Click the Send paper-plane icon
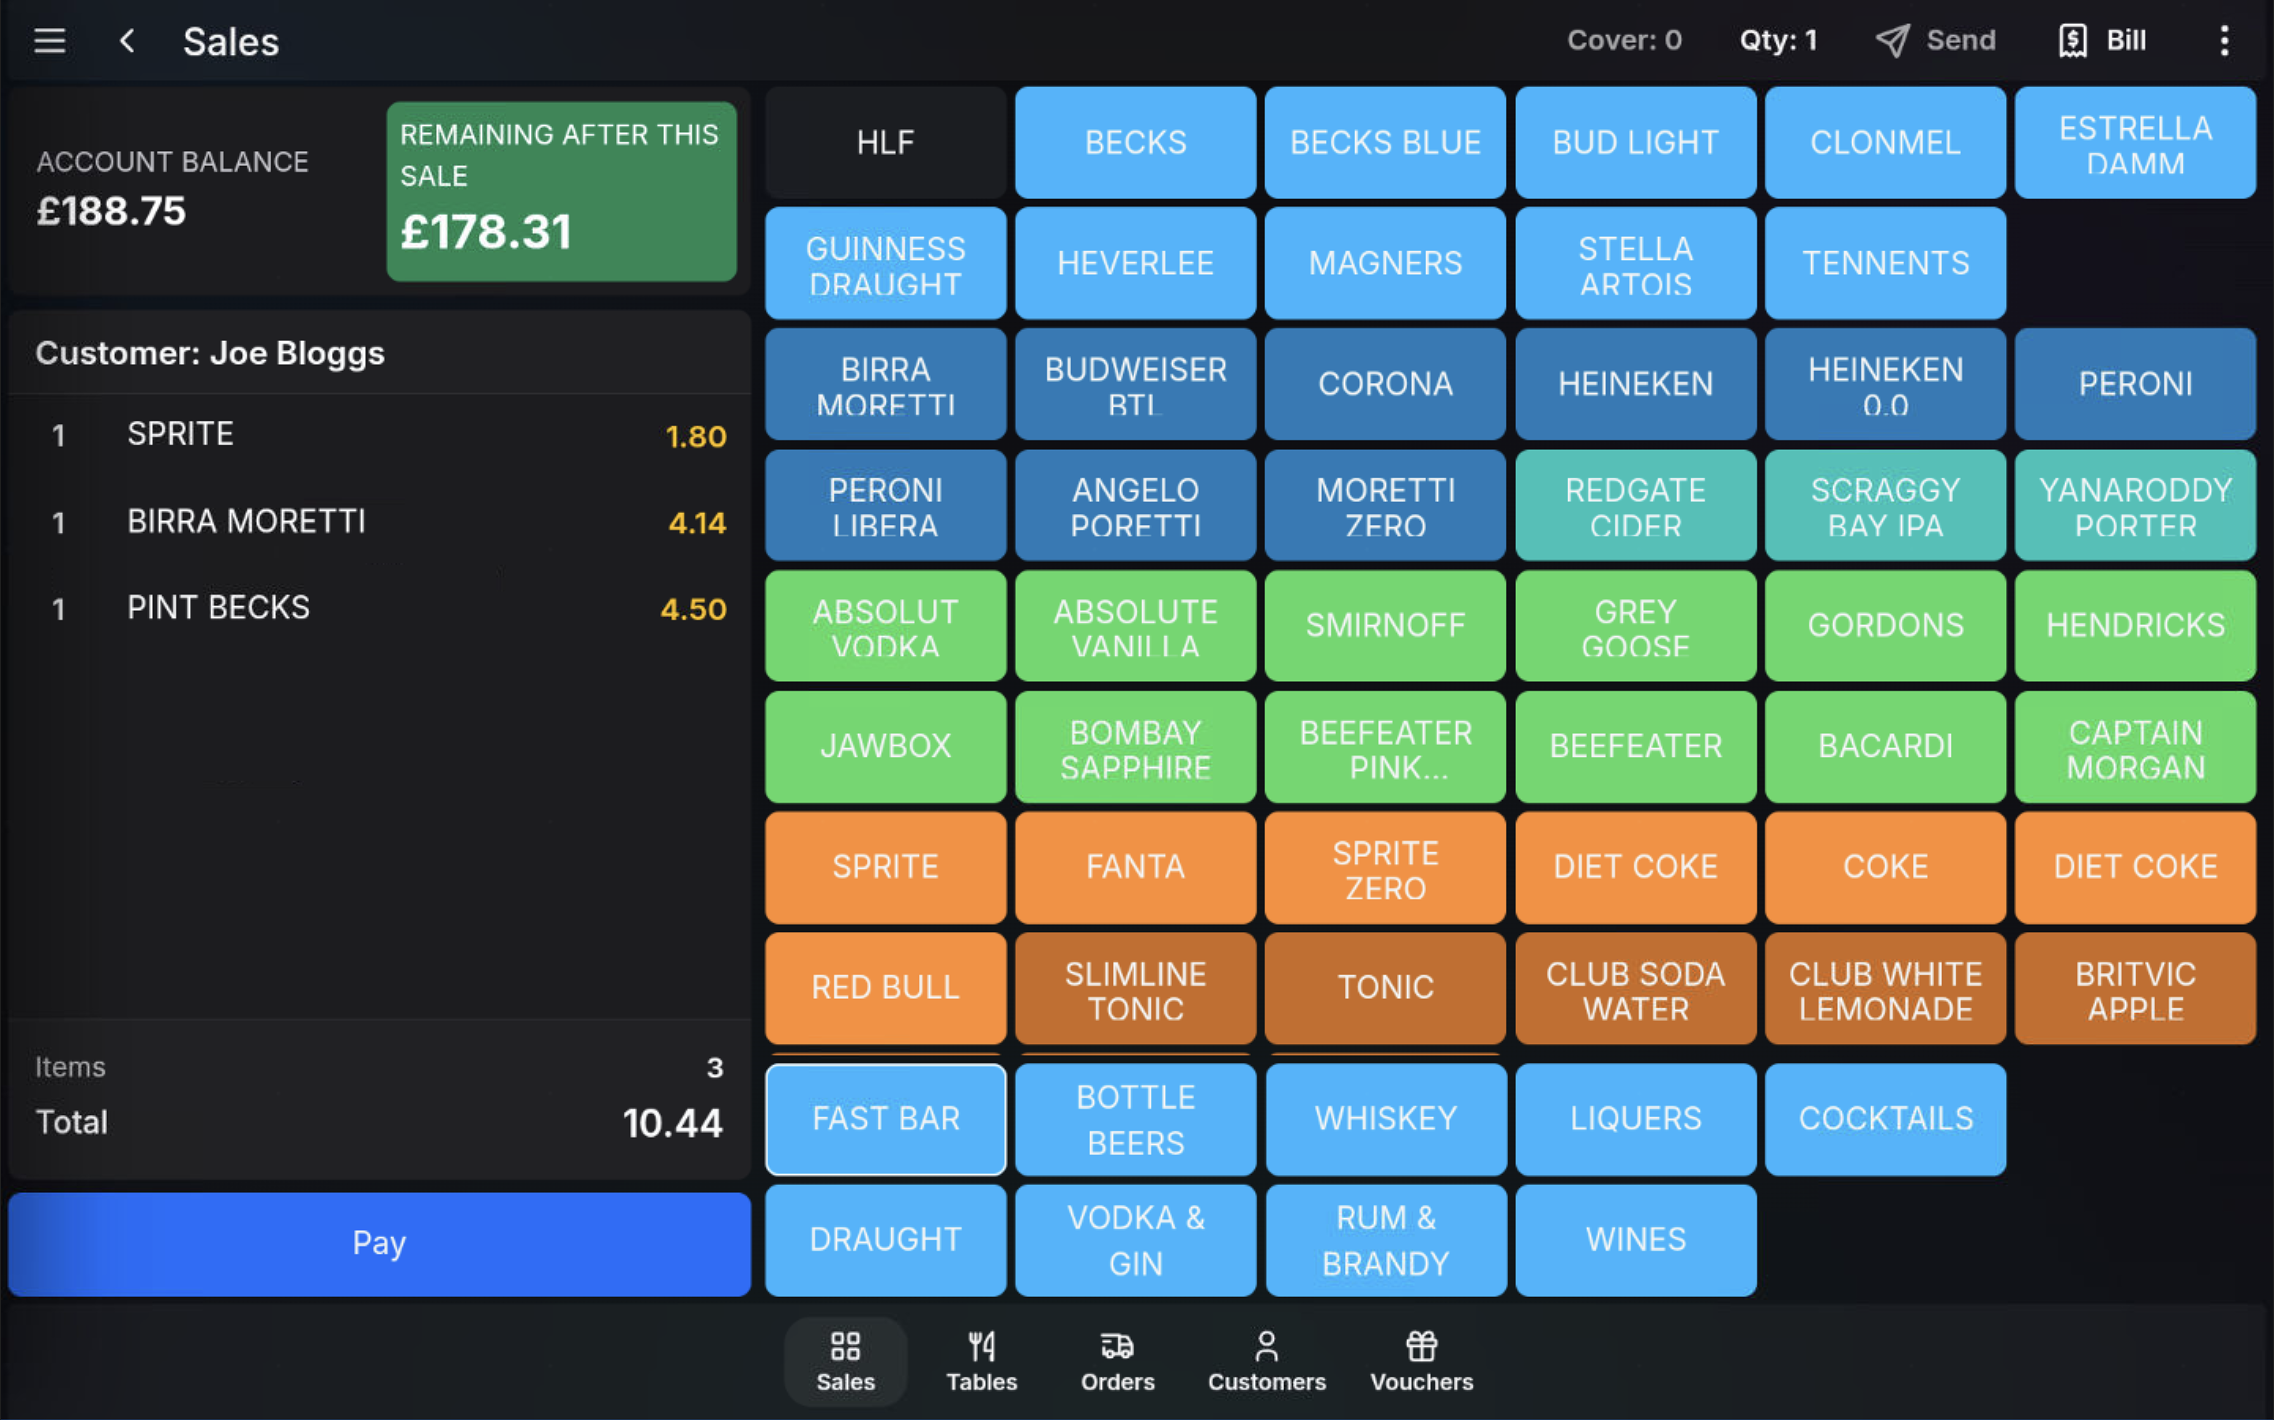2274x1420 pixels. pyautogui.click(x=1892, y=41)
